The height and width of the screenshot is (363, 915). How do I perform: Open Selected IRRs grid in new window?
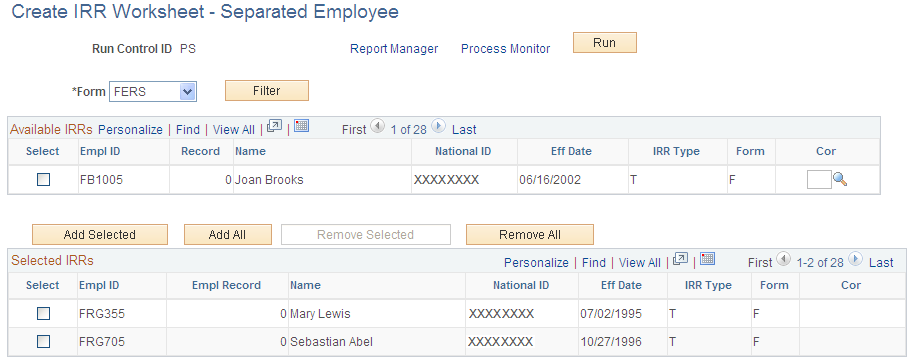tap(680, 260)
